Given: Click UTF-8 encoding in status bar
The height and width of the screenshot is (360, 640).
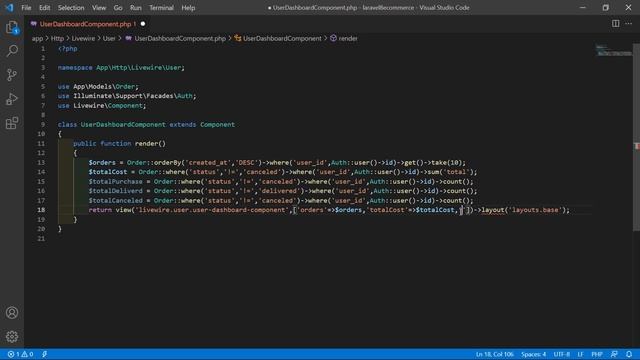Looking at the screenshot, I should click(562, 354).
